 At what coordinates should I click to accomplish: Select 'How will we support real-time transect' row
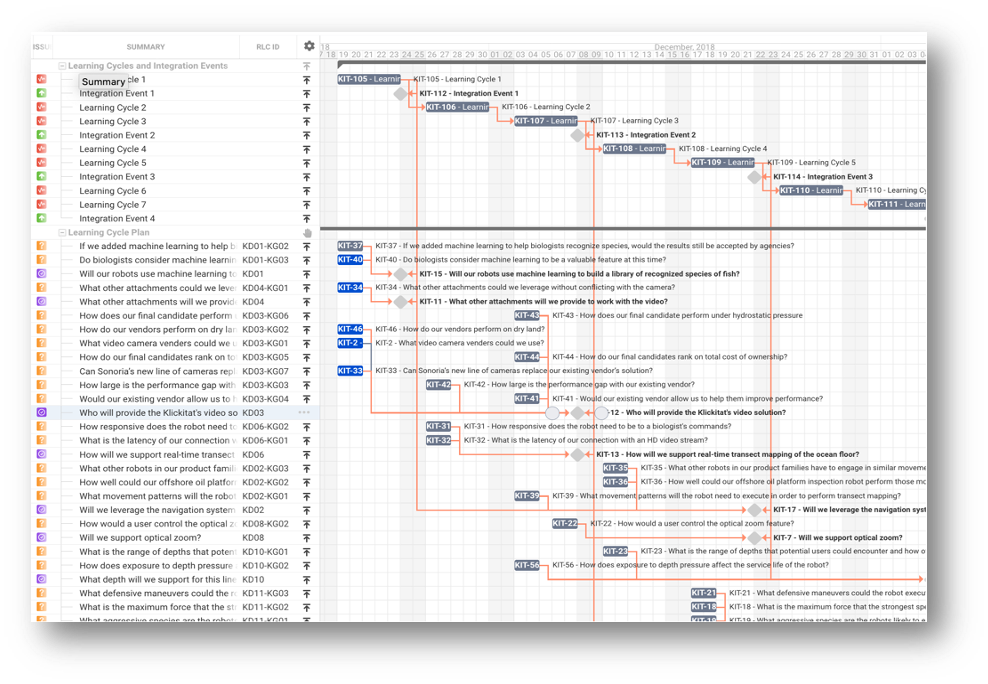[x=175, y=454]
